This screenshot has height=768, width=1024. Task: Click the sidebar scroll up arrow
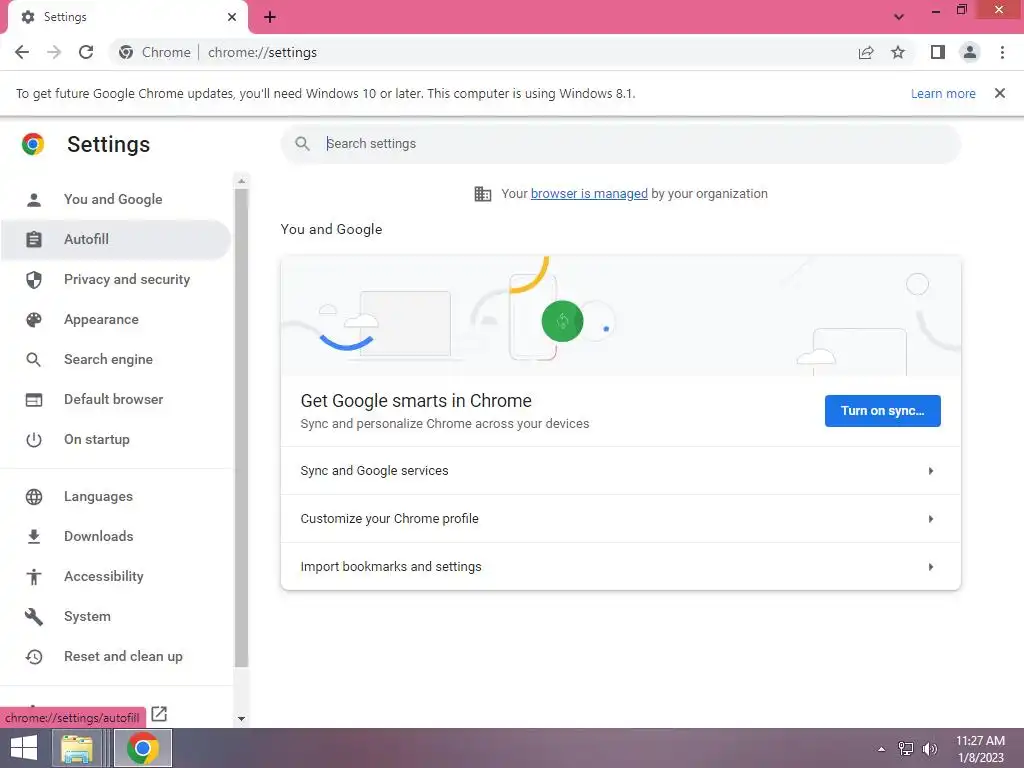pos(241,181)
